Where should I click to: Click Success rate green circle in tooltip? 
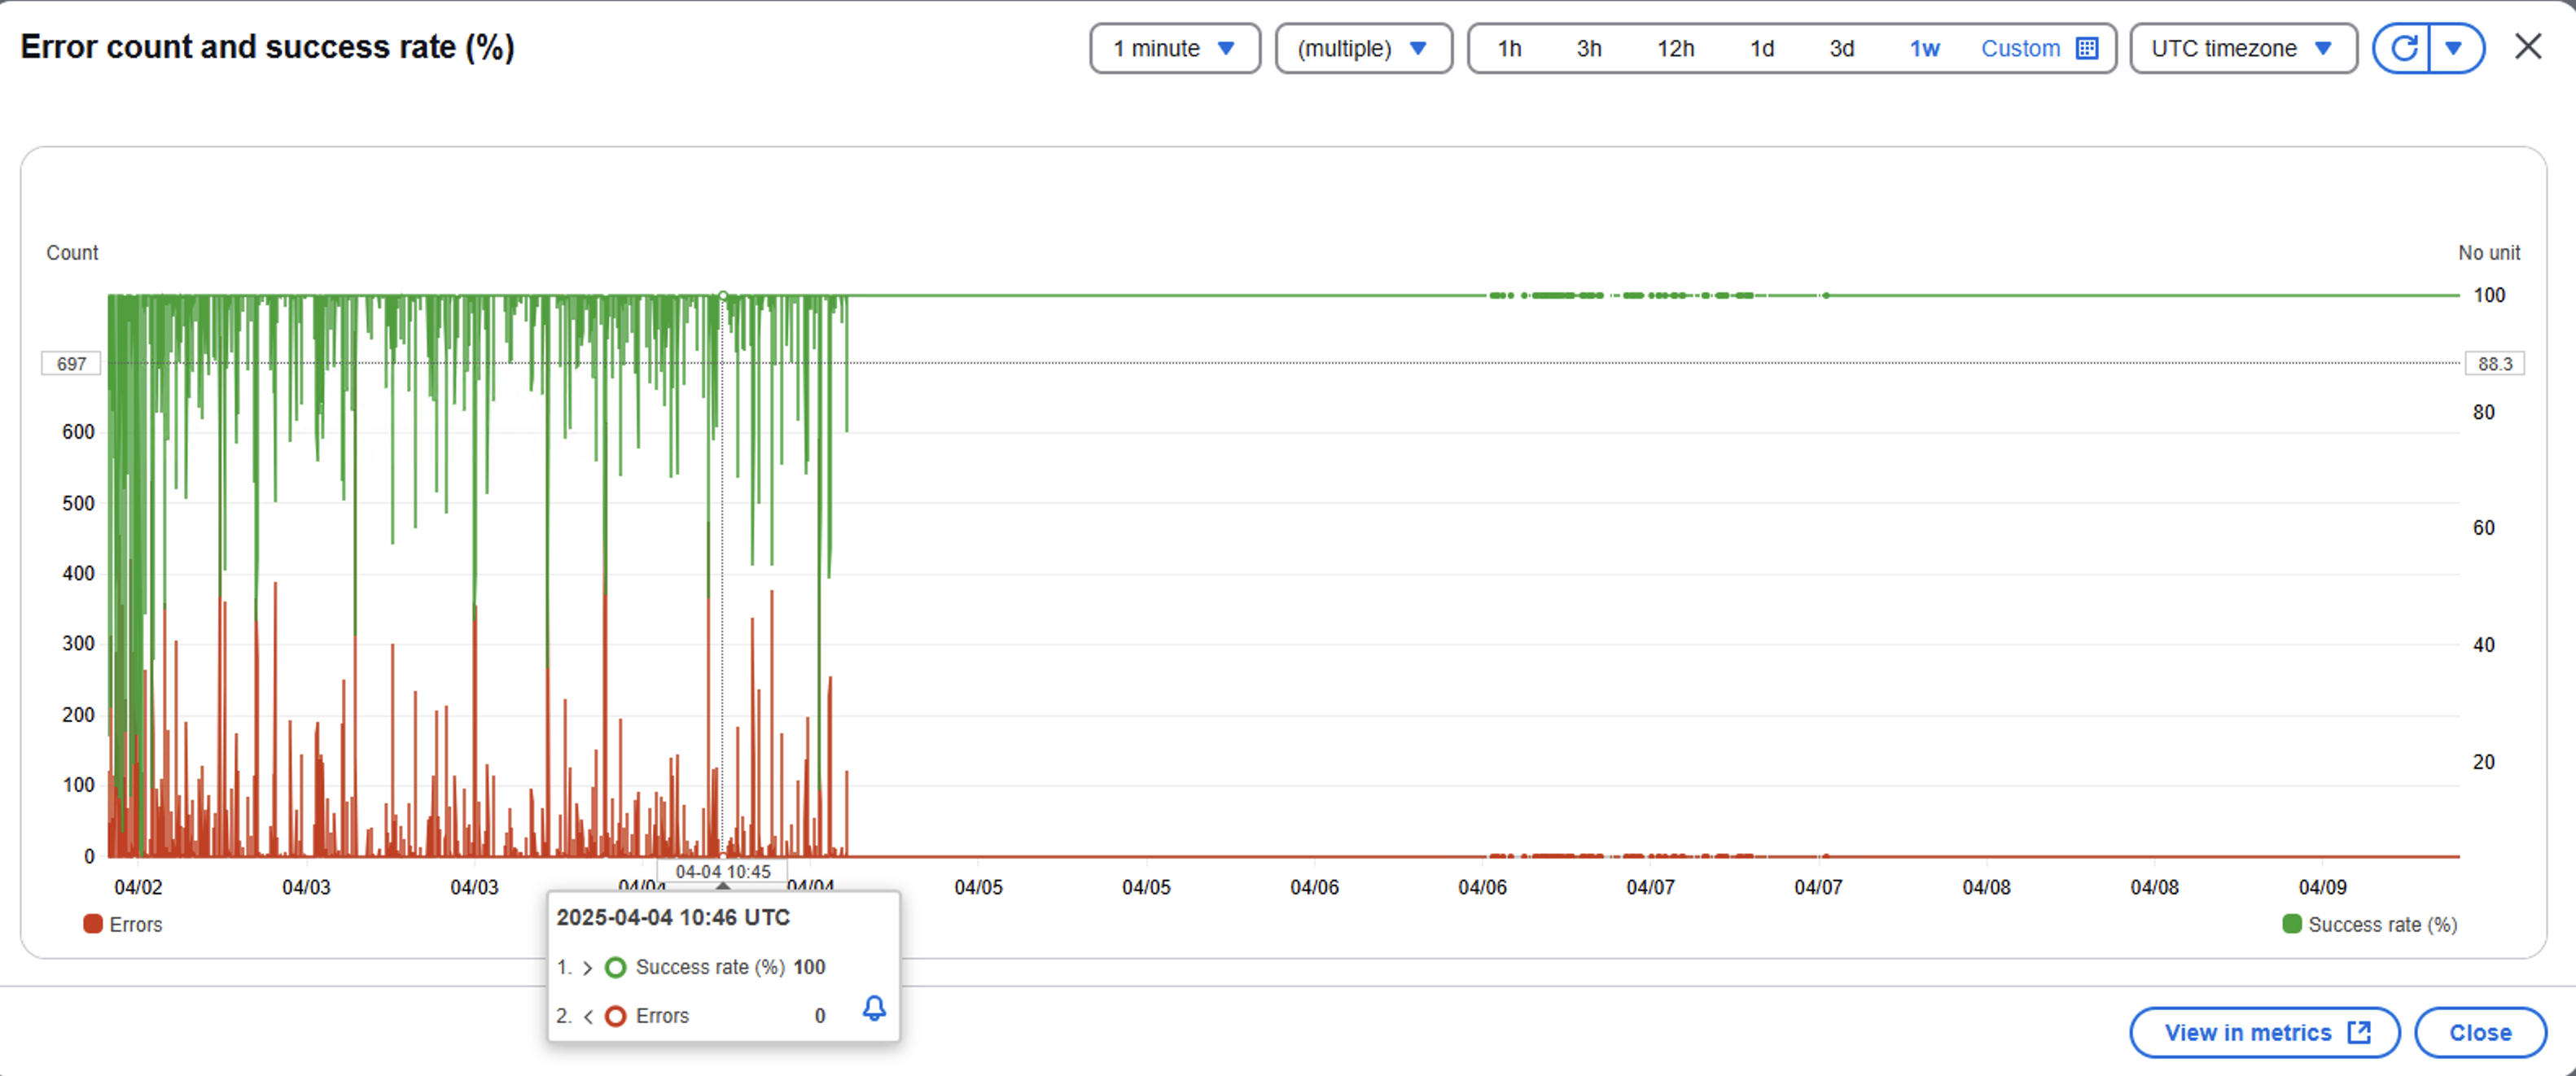click(x=616, y=967)
